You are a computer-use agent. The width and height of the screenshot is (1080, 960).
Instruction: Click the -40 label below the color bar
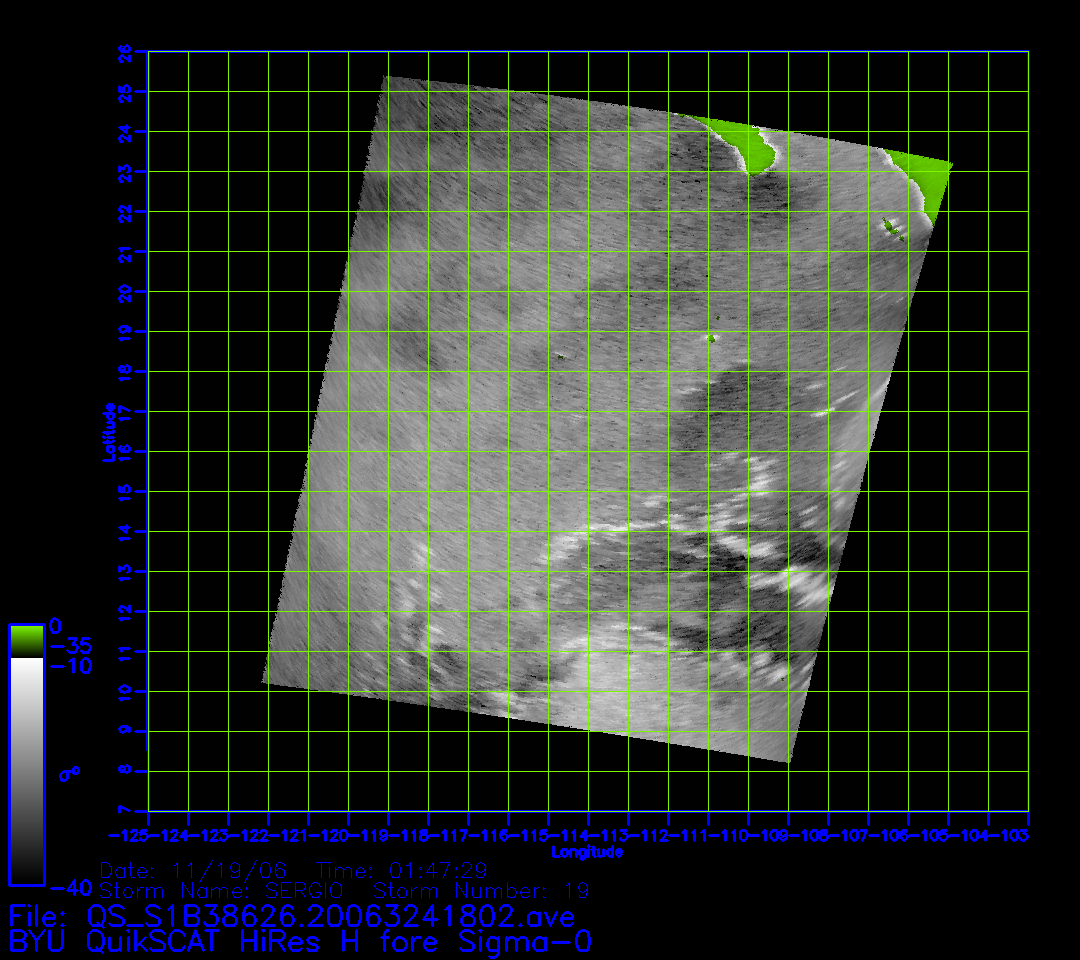(x=70, y=887)
